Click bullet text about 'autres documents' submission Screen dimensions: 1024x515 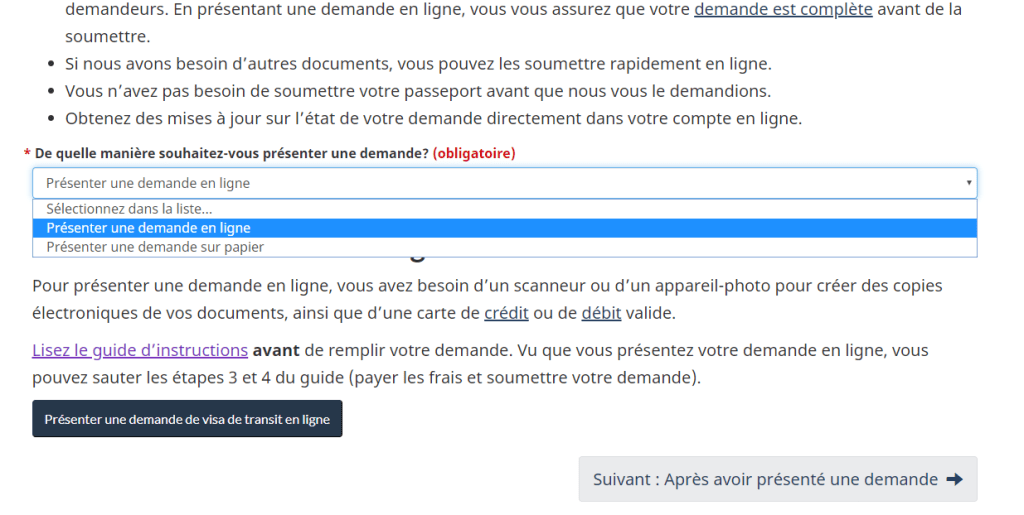click(x=418, y=64)
